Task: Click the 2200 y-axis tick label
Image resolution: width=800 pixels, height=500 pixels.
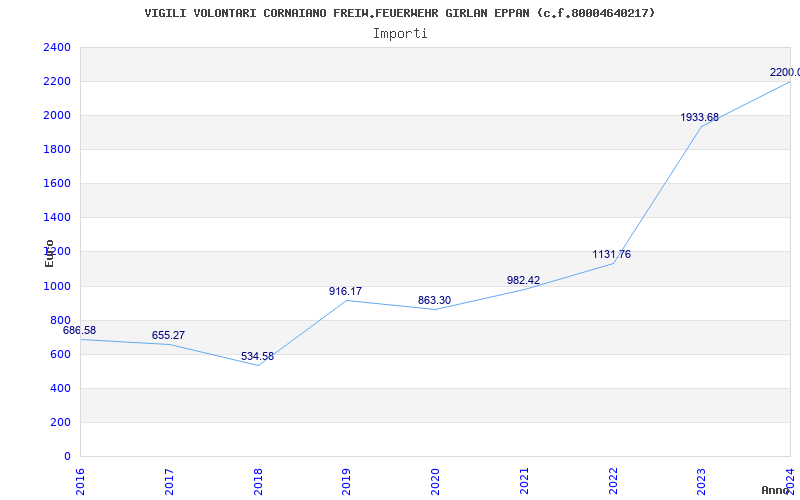Action: pyautogui.click(x=57, y=82)
